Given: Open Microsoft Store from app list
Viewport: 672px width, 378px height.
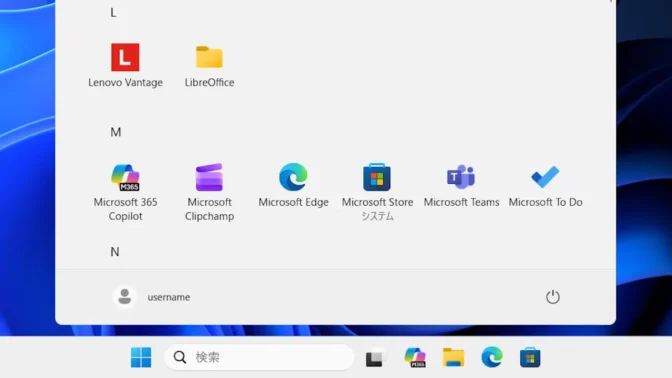Looking at the screenshot, I should click(x=377, y=192).
